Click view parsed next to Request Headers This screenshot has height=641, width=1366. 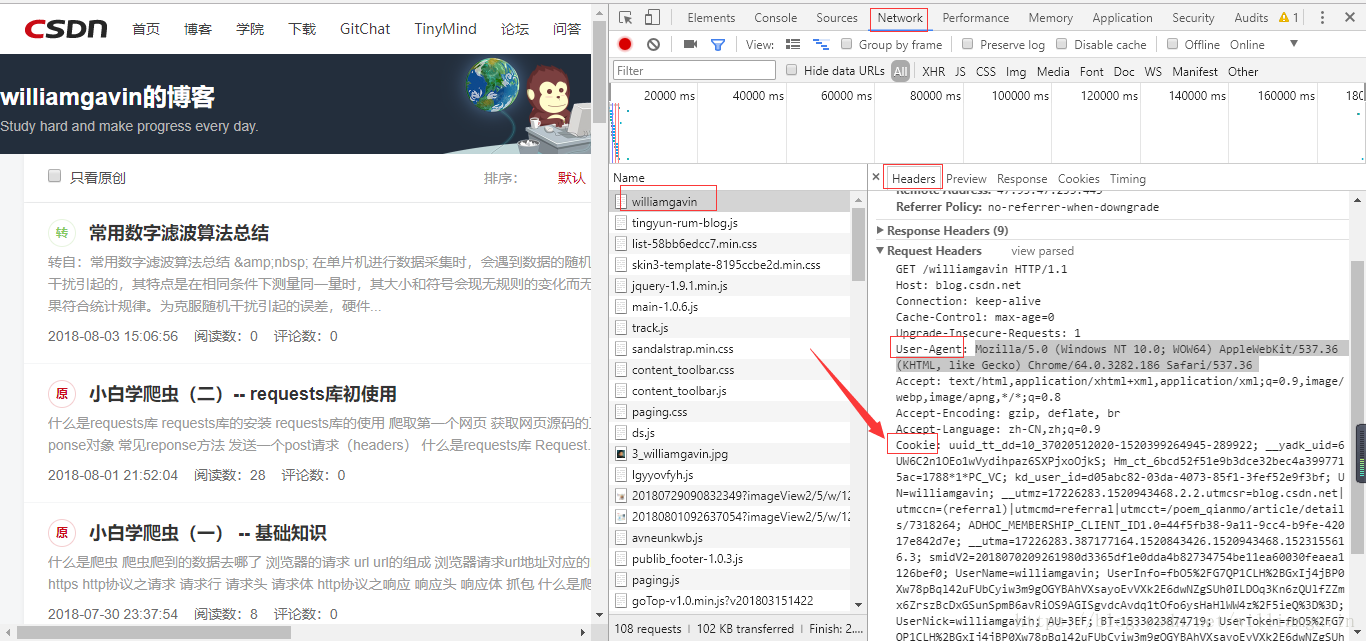click(1042, 251)
